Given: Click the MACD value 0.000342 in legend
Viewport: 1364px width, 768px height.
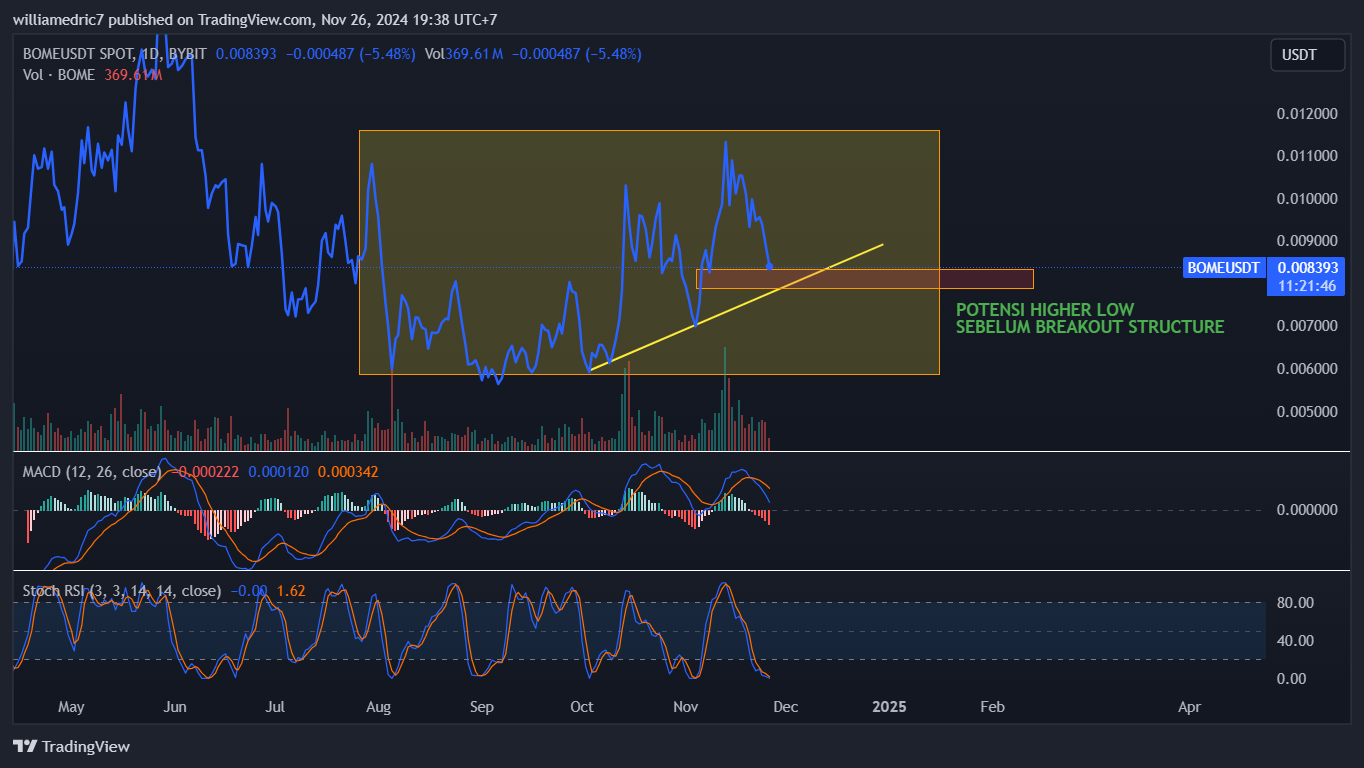Looking at the screenshot, I should [347, 471].
